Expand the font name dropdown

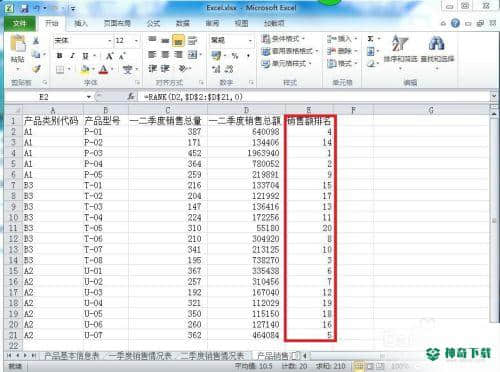[x=110, y=41]
